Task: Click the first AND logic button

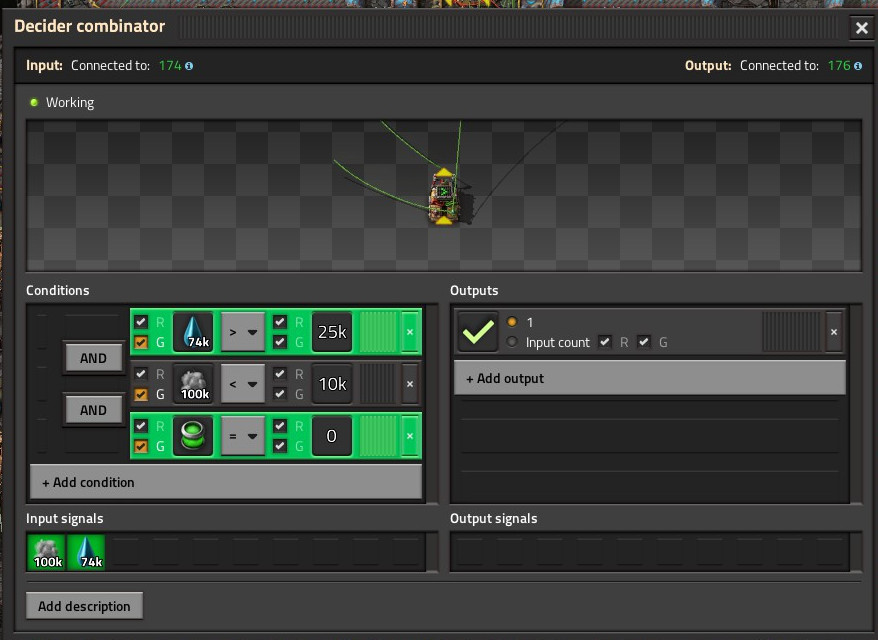Action: tap(94, 358)
